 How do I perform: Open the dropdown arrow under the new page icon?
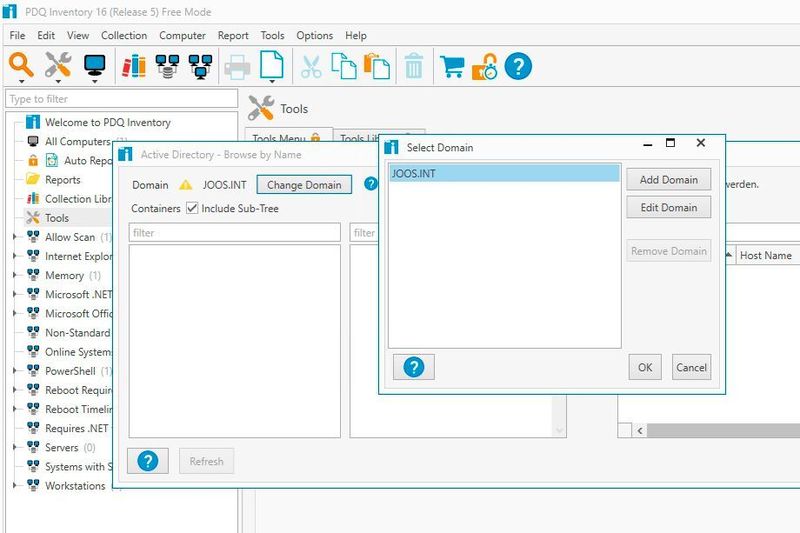pyautogui.click(x=272, y=82)
